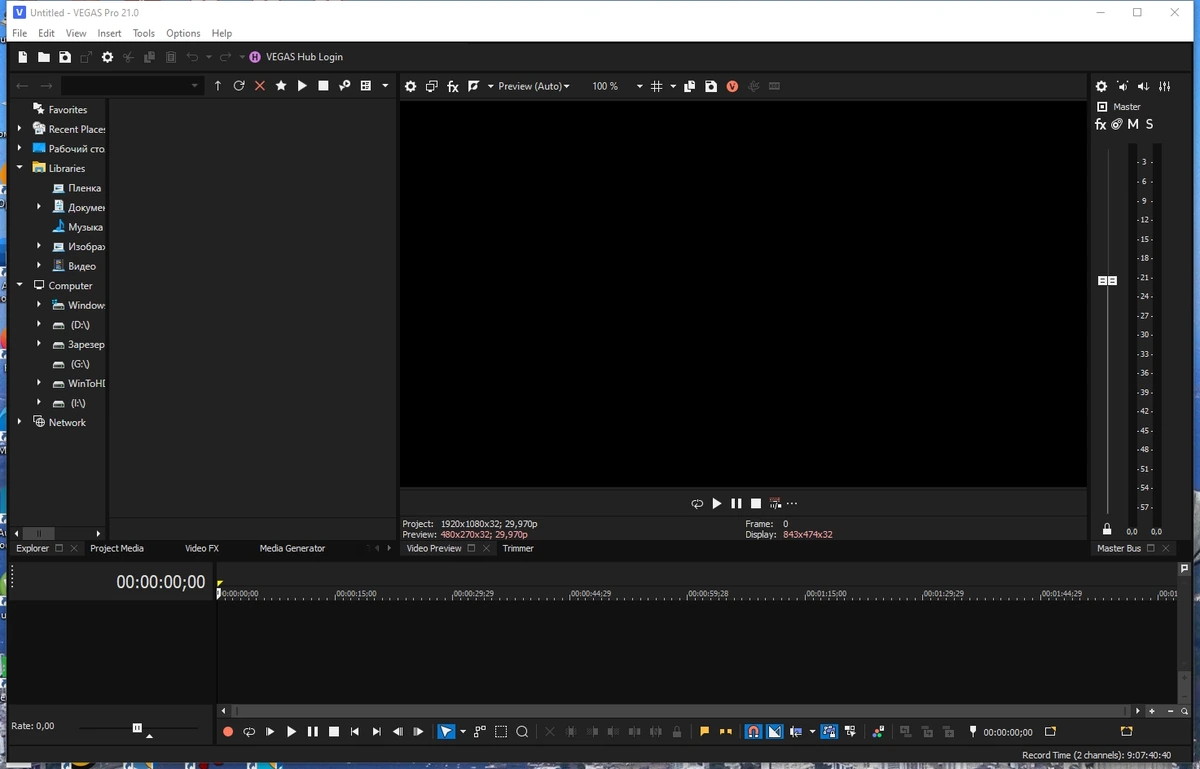1200x769 pixels.
Task: Switch to the Media Generator tab
Action: [292, 548]
